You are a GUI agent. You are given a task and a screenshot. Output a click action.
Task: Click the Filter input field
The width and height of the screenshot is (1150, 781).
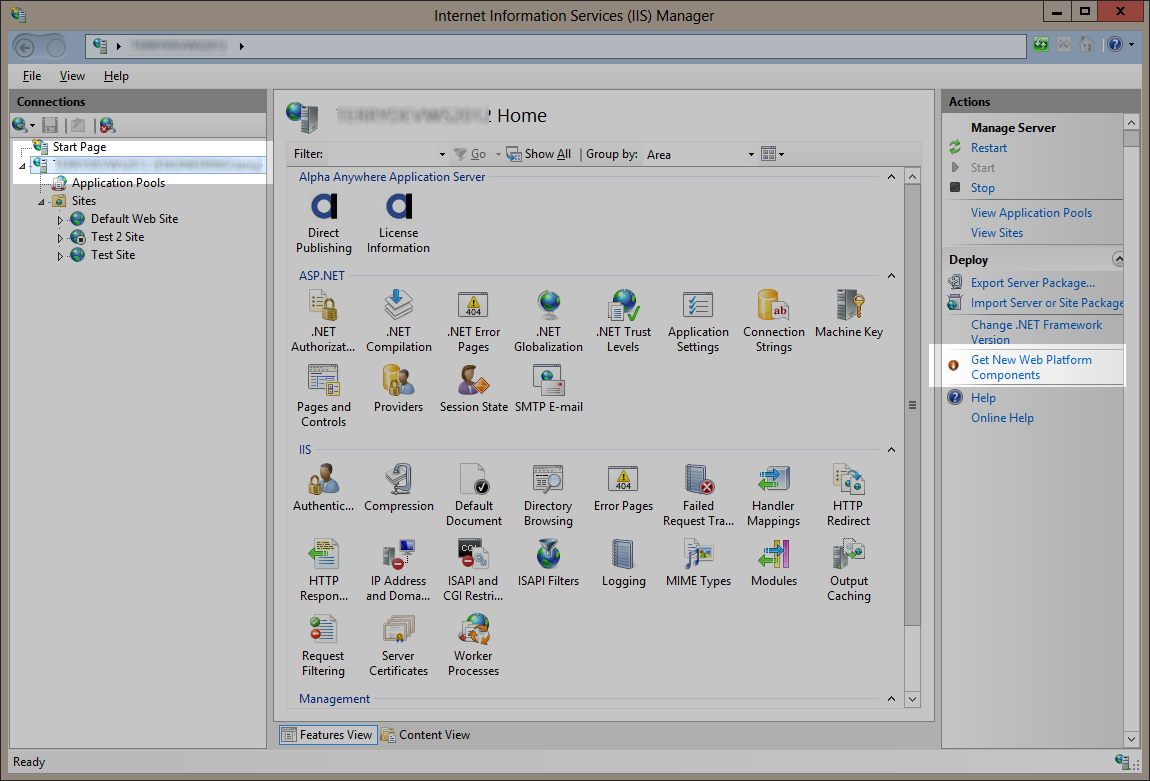click(x=385, y=154)
